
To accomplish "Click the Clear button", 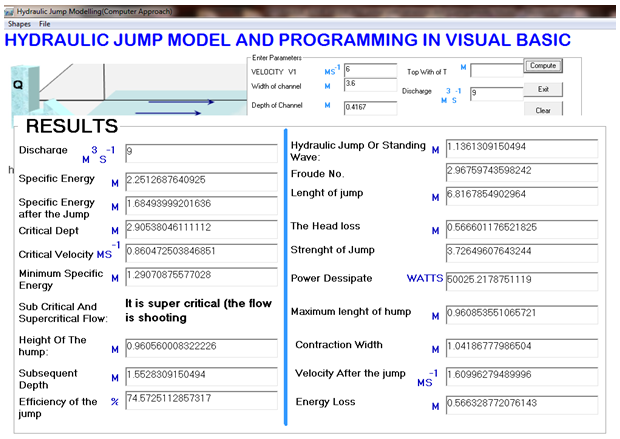I will pos(543,110).
